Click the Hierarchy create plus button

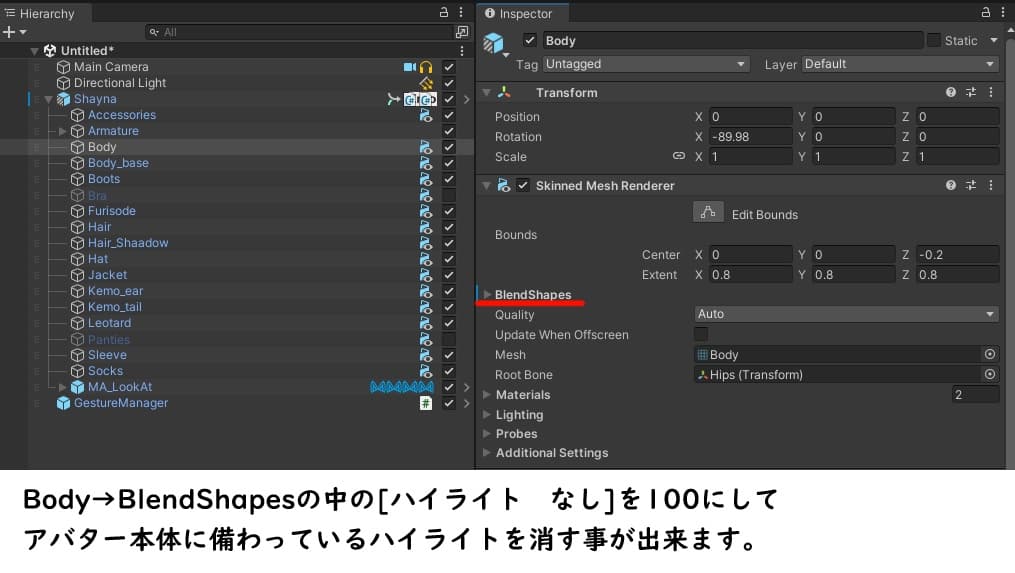10,32
